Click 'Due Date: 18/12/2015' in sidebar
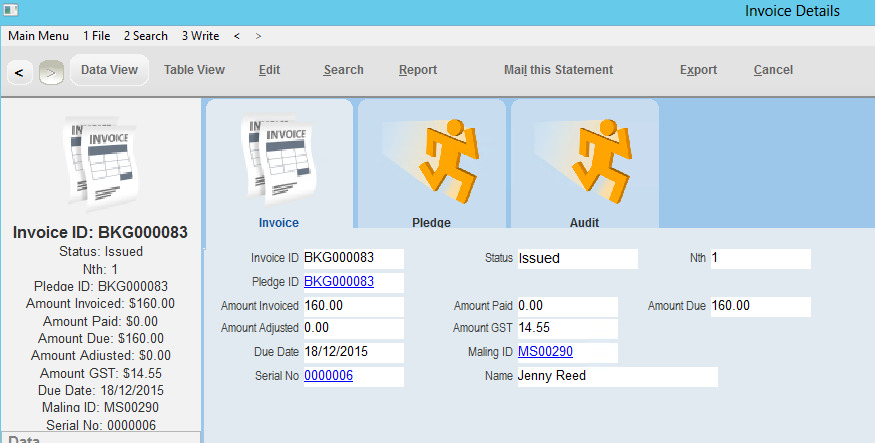Image resolution: width=875 pixels, height=443 pixels. 101,391
